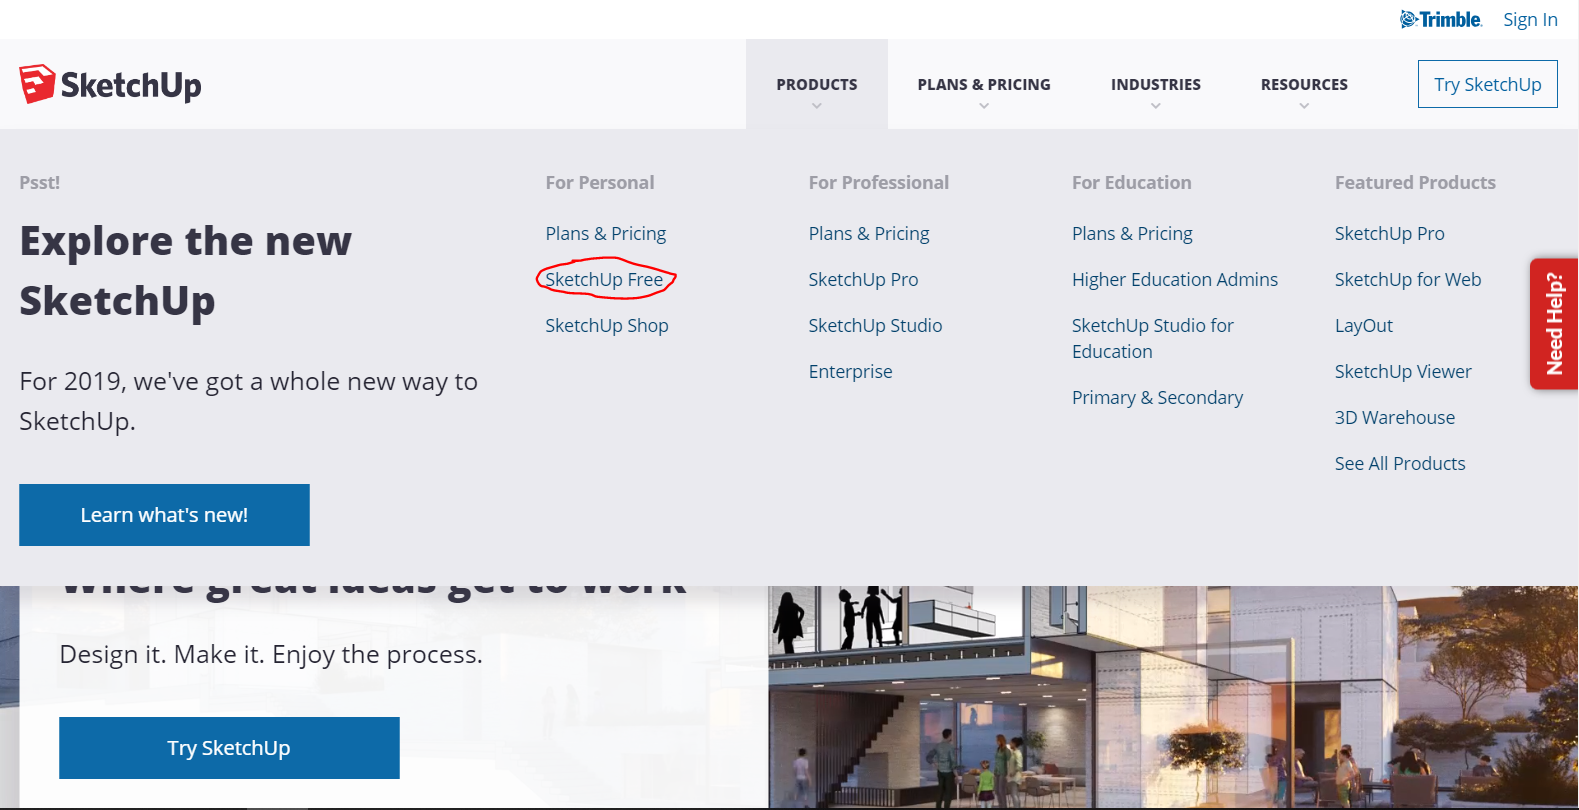
Task: Click the Explore the new SketchUp headline
Action: pos(186,271)
